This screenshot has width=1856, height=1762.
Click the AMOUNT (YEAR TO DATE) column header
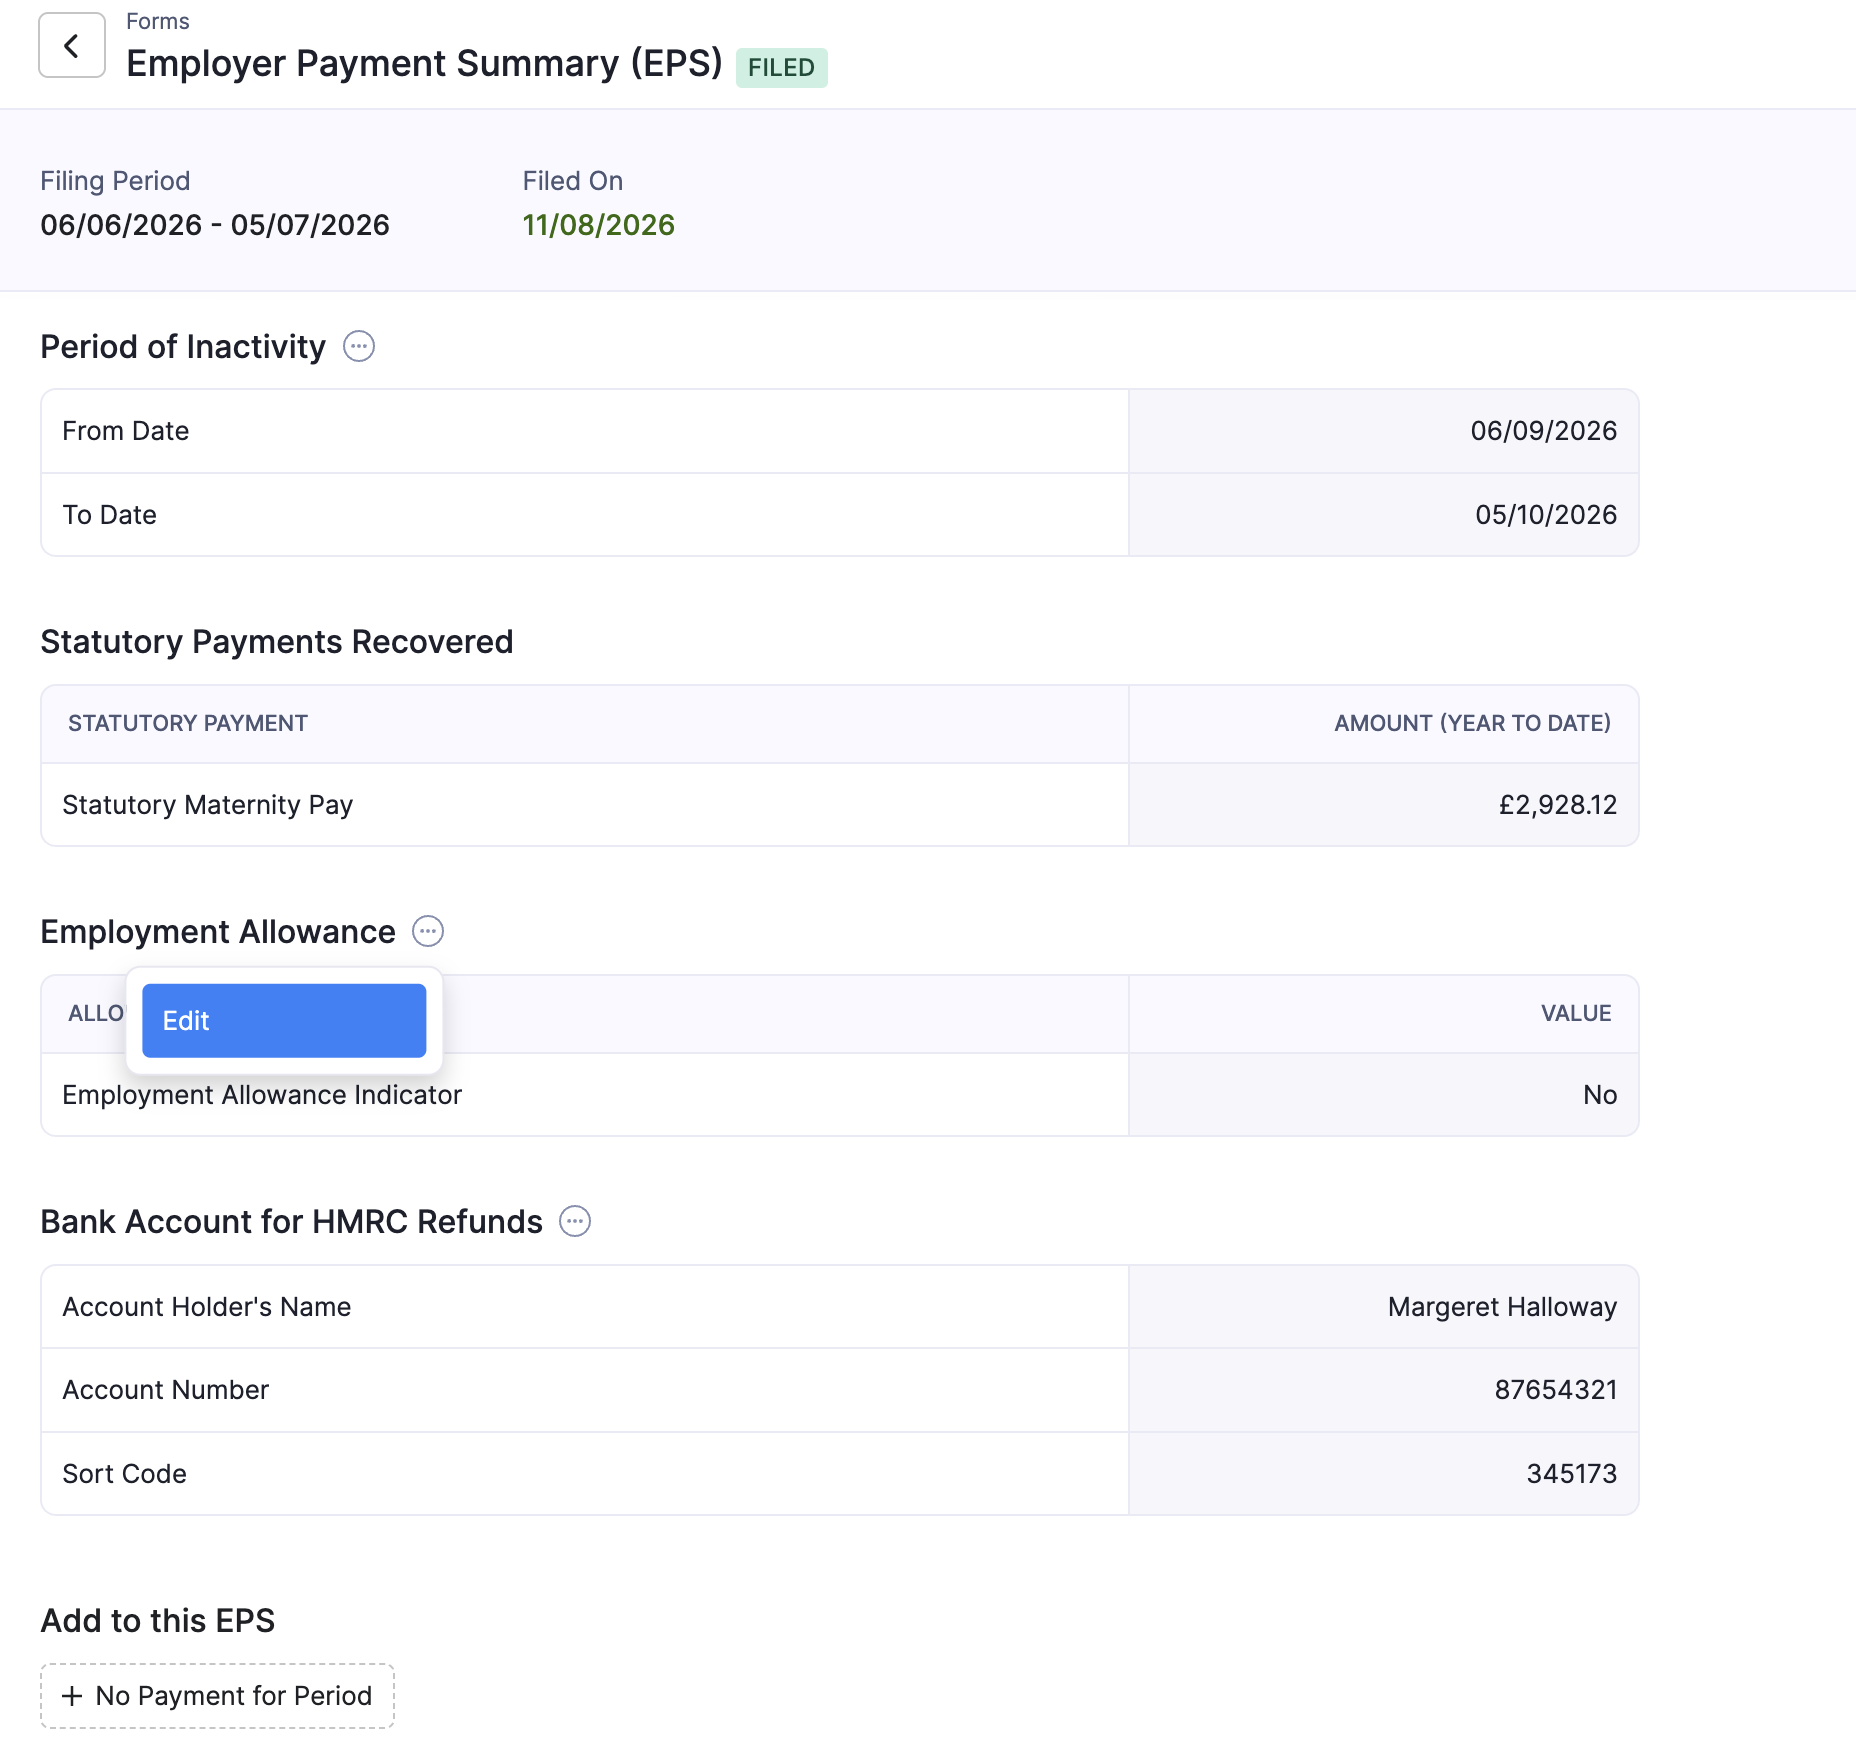click(1473, 723)
